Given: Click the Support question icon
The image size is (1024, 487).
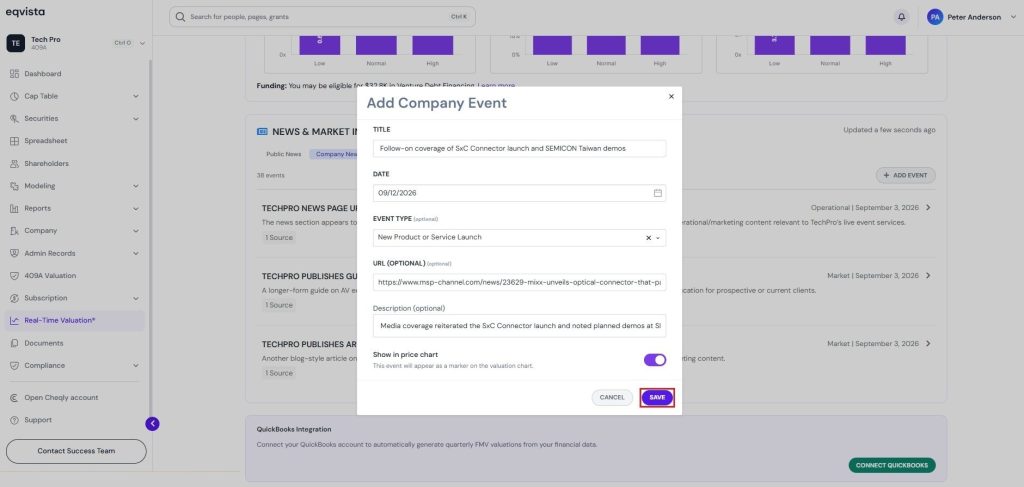Looking at the screenshot, I should (14, 420).
